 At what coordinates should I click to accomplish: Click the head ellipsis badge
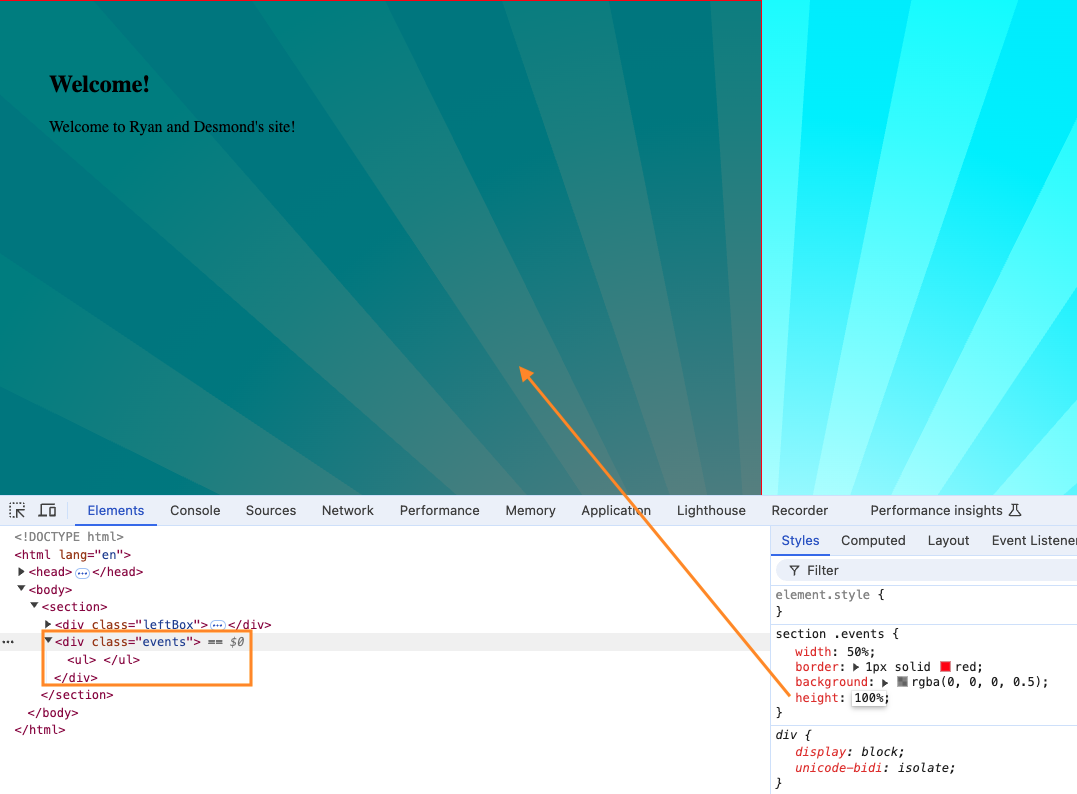pyautogui.click(x=82, y=572)
